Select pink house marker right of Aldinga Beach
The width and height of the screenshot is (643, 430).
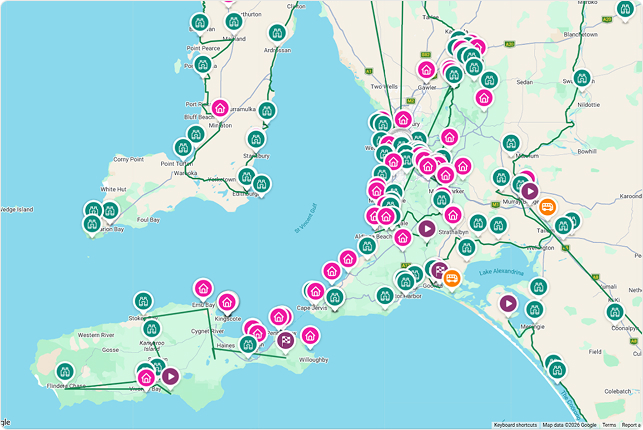click(402, 238)
